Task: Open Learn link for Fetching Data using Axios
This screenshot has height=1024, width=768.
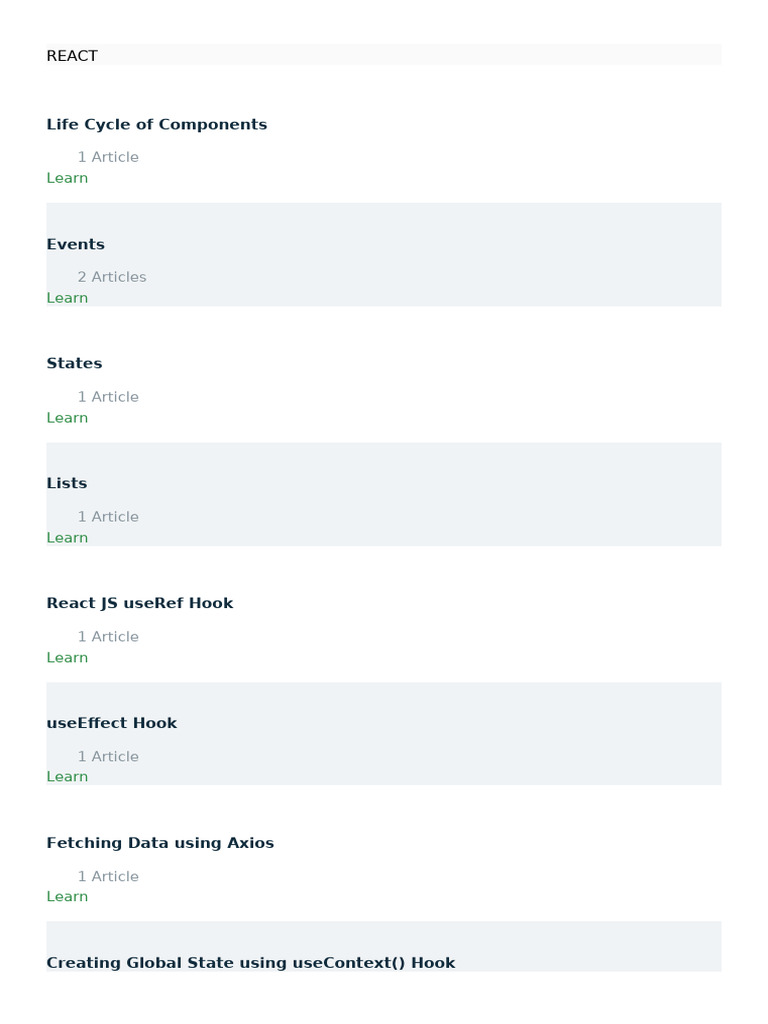Action: coord(67,897)
